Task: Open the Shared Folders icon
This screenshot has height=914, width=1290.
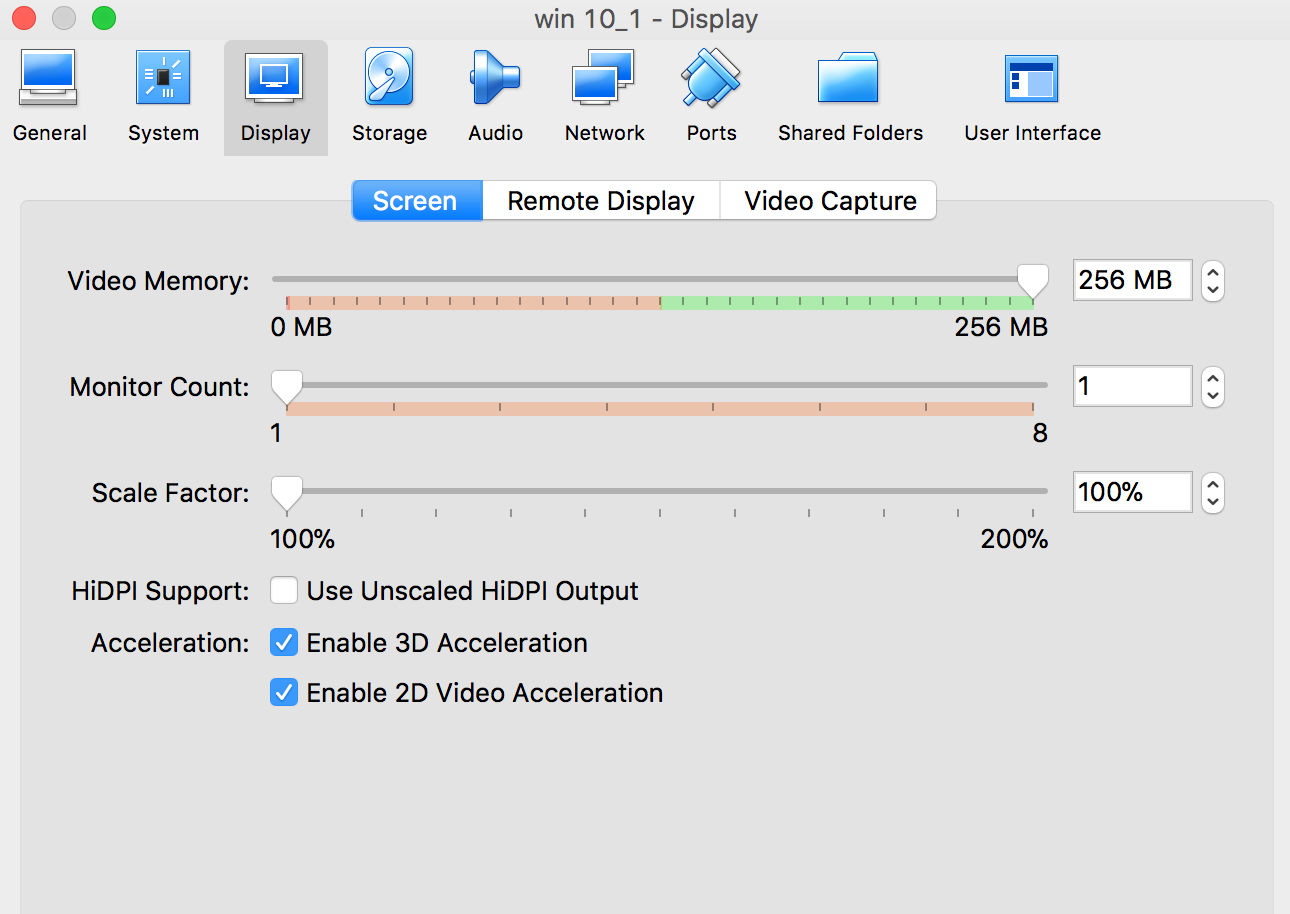Action: coord(850,81)
